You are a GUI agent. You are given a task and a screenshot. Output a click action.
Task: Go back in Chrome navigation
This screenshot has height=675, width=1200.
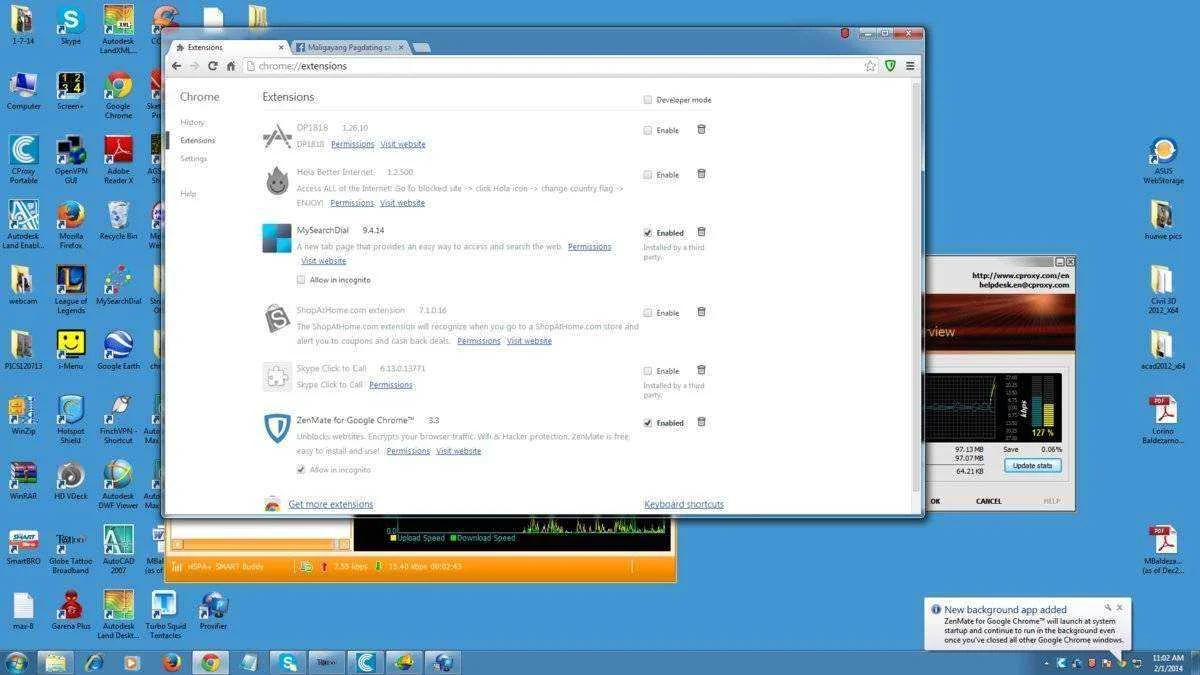click(x=177, y=66)
